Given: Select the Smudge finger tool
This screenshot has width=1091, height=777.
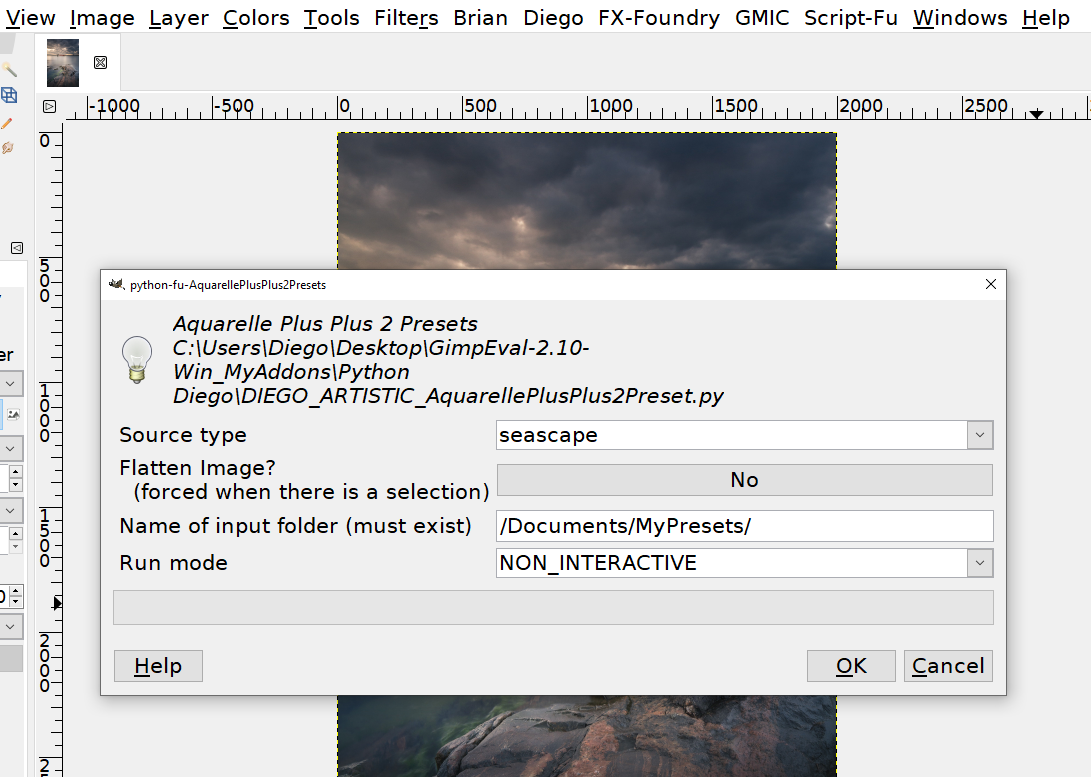Looking at the screenshot, I should (8, 147).
